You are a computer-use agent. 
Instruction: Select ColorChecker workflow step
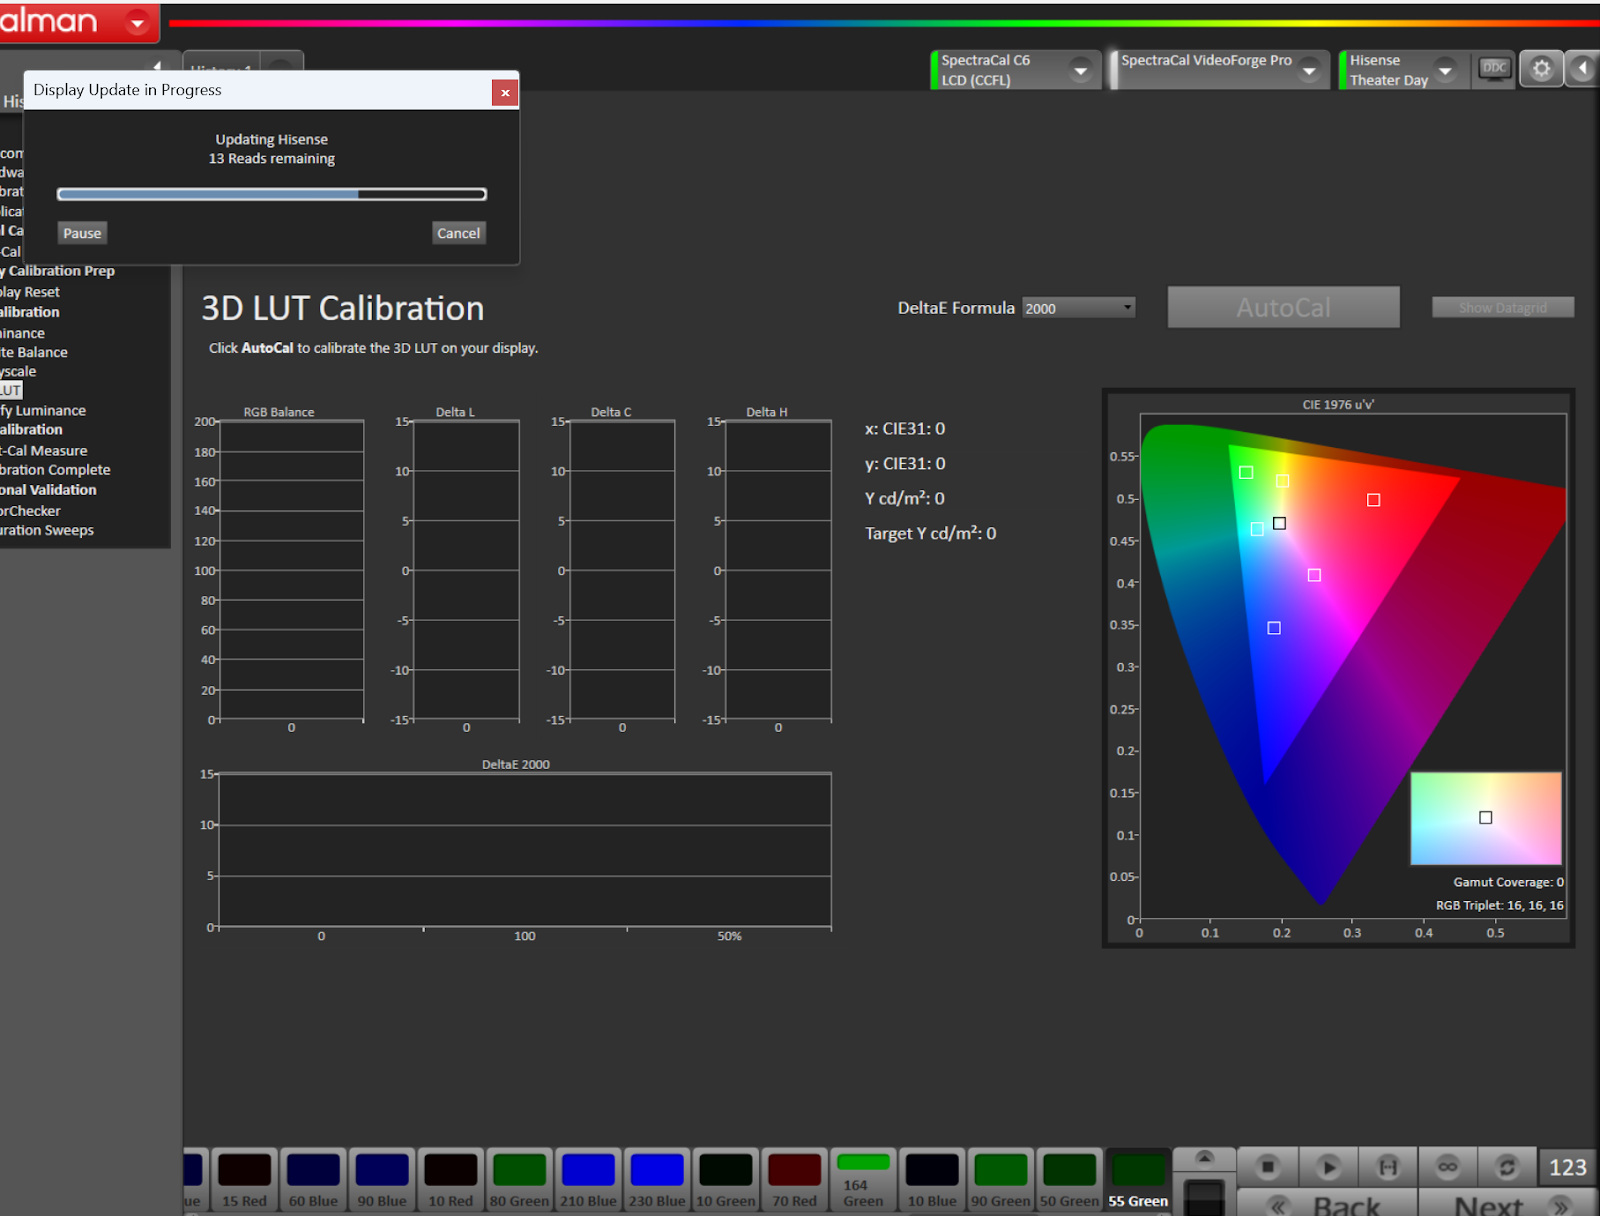30,511
